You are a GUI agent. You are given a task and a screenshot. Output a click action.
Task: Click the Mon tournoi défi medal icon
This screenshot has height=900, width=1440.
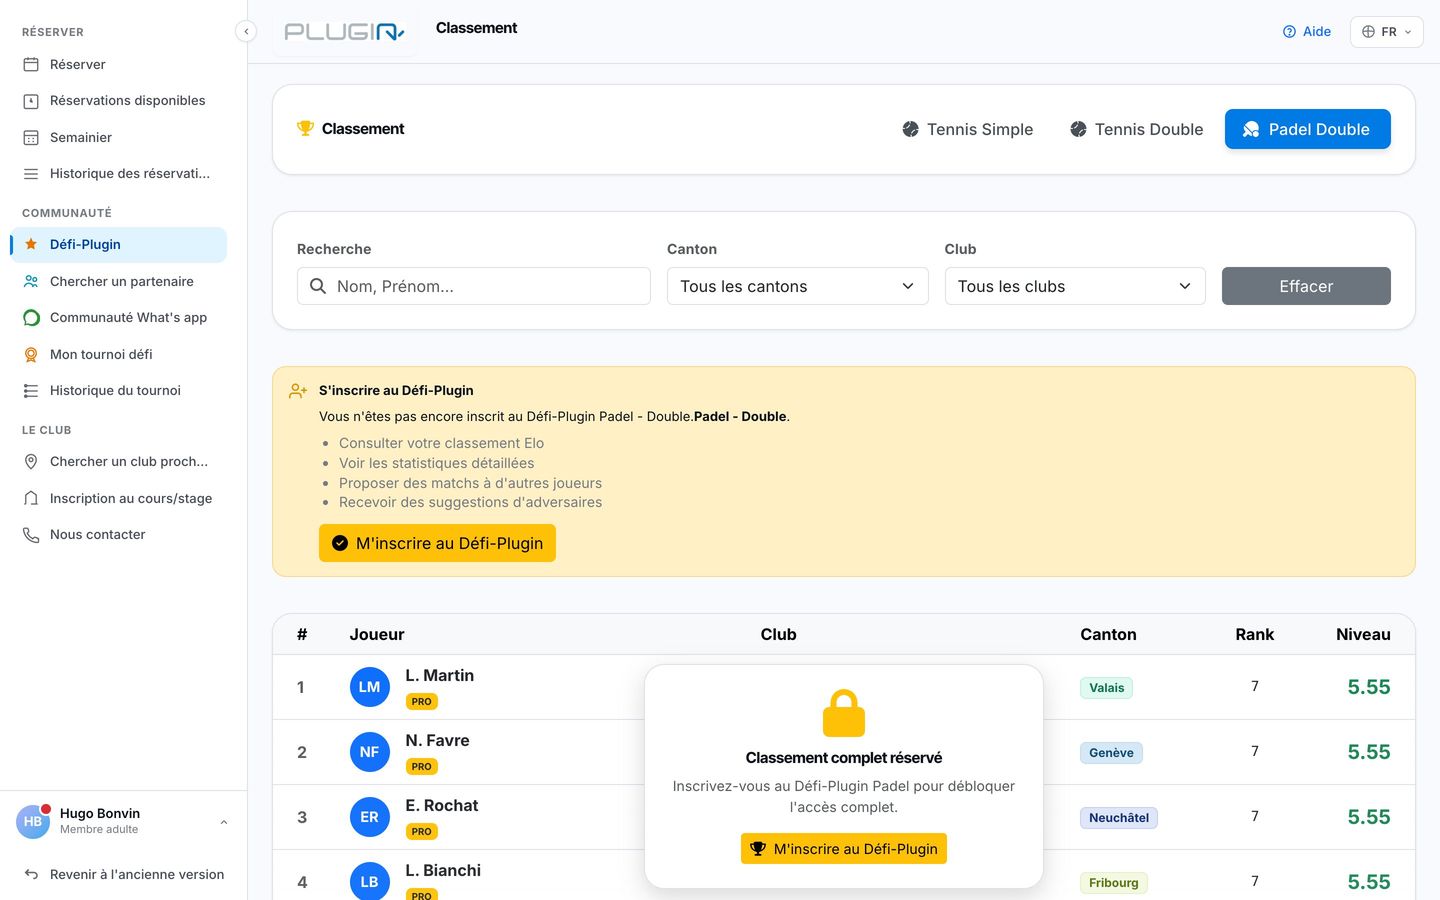(31, 354)
